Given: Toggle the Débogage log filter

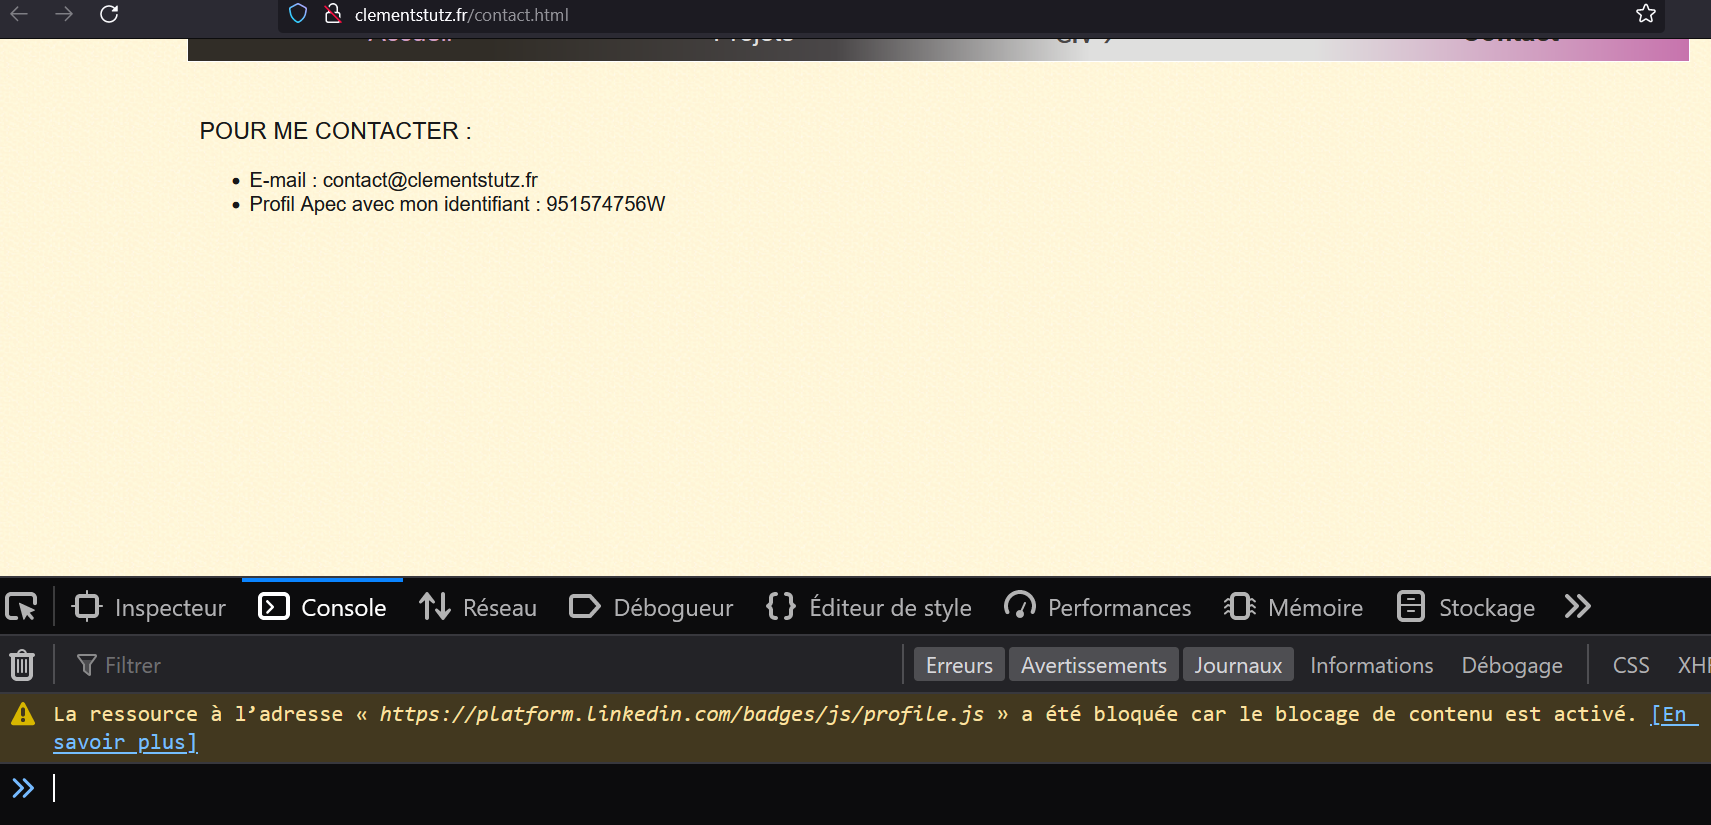Looking at the screenshot, I should coord(1512,665).
